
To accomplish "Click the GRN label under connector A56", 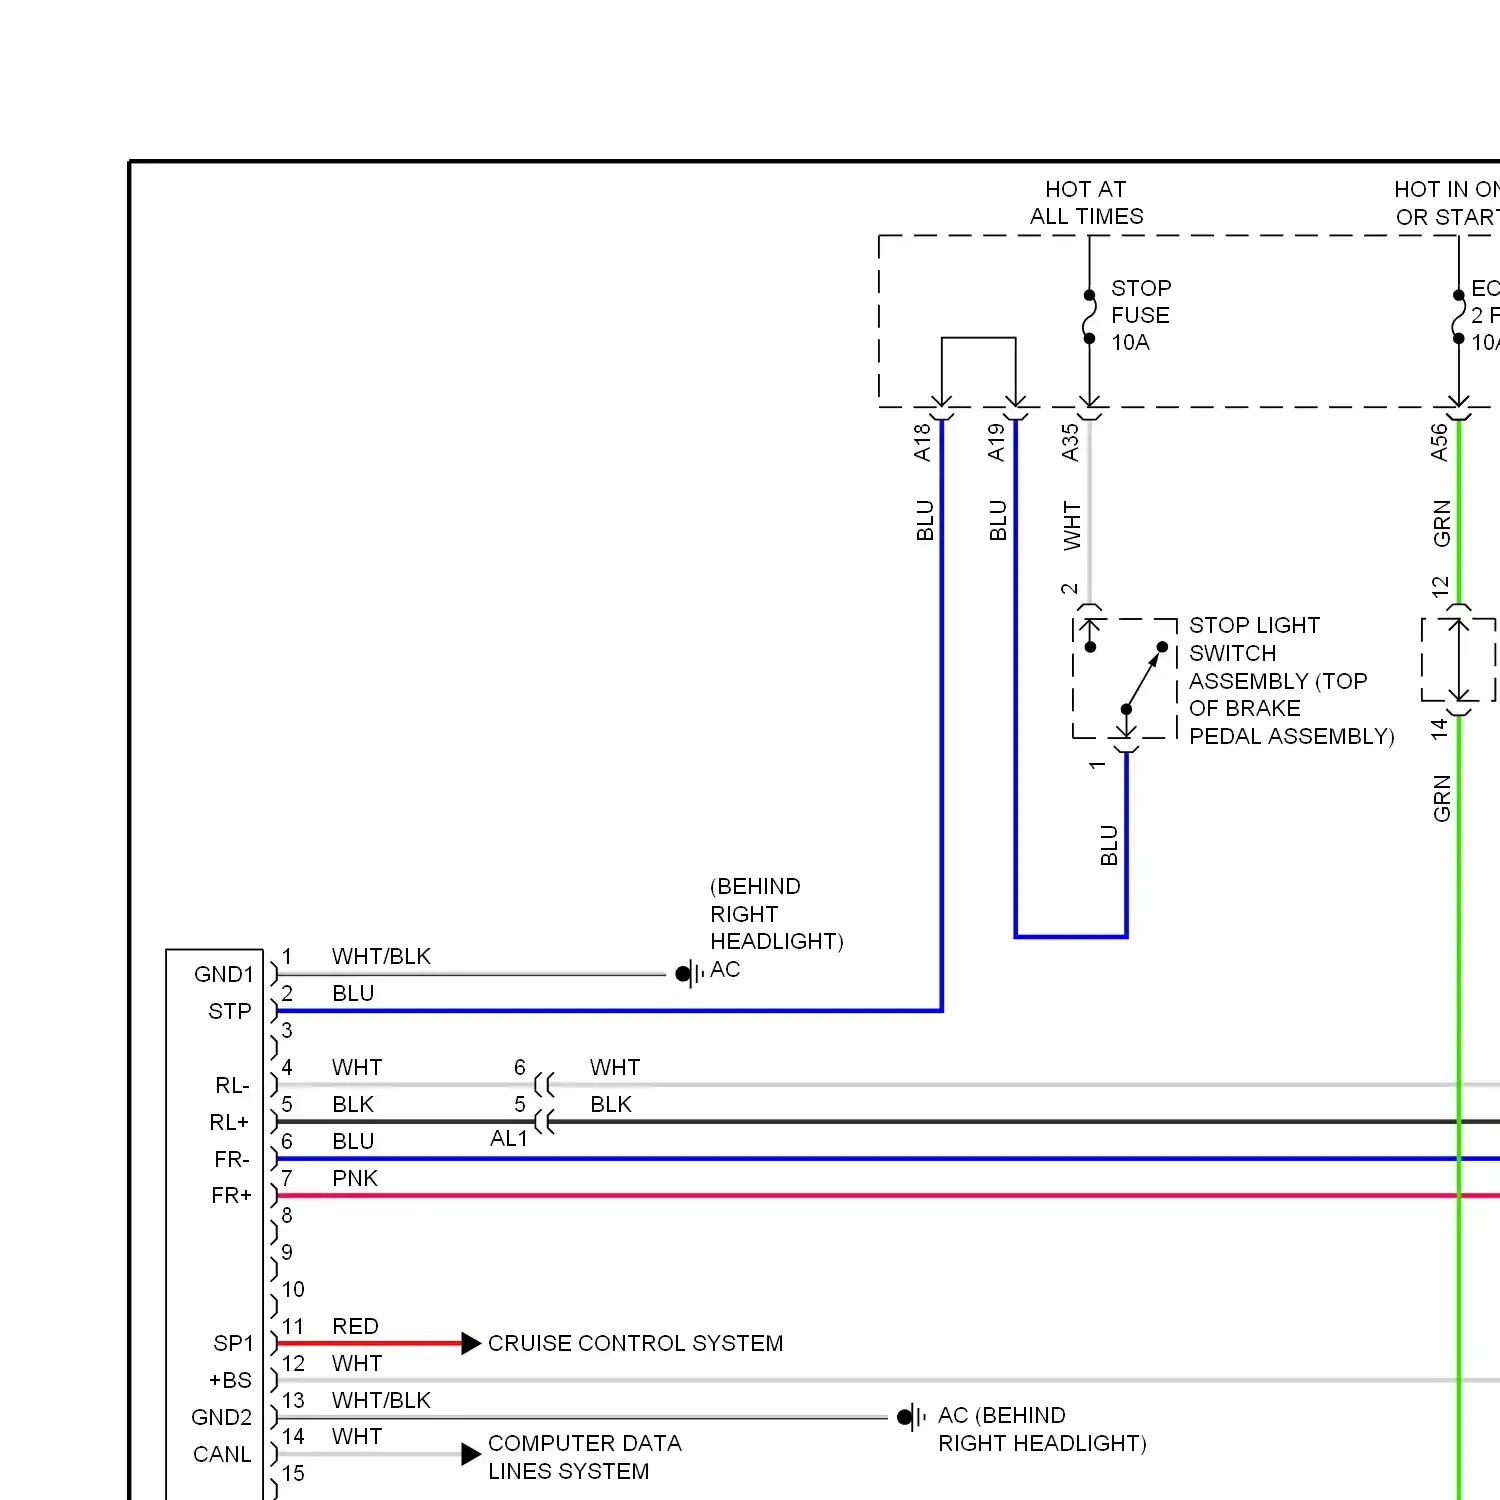I will (1442, 524).
